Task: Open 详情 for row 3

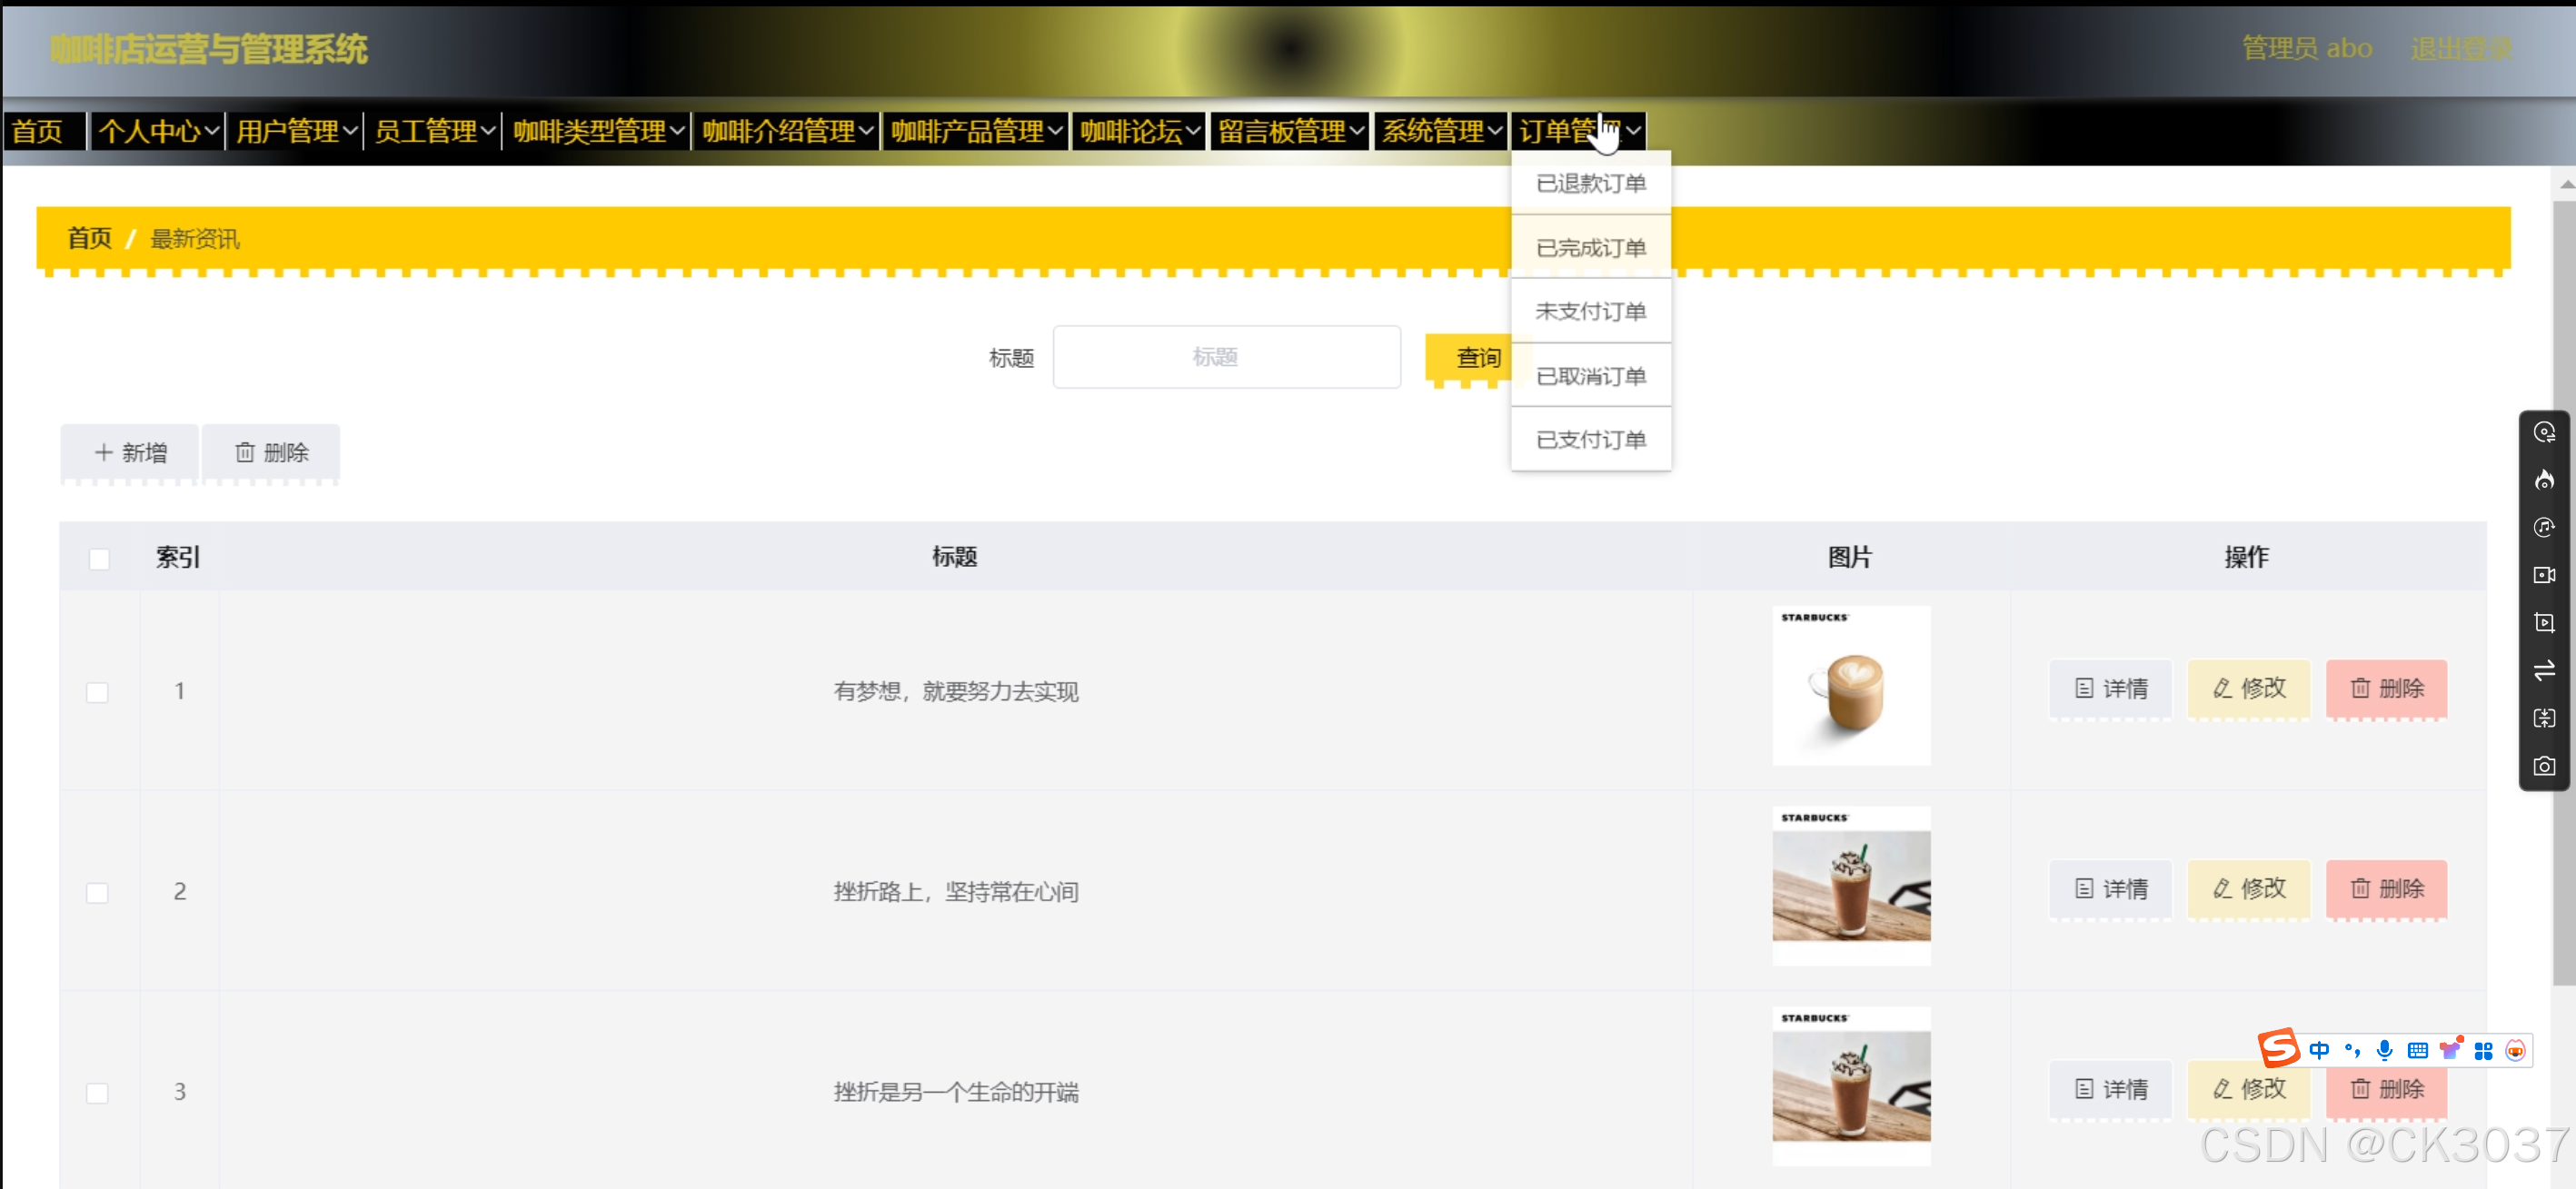Action: point(2110,1089)
